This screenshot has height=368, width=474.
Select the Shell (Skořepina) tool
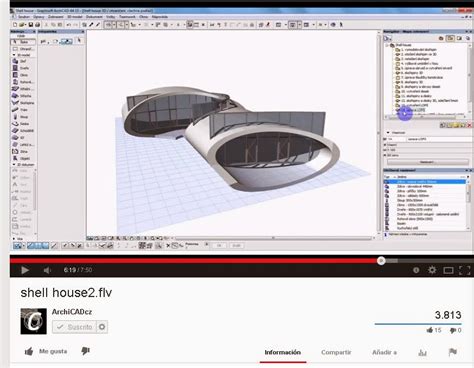tap(23, 103)
